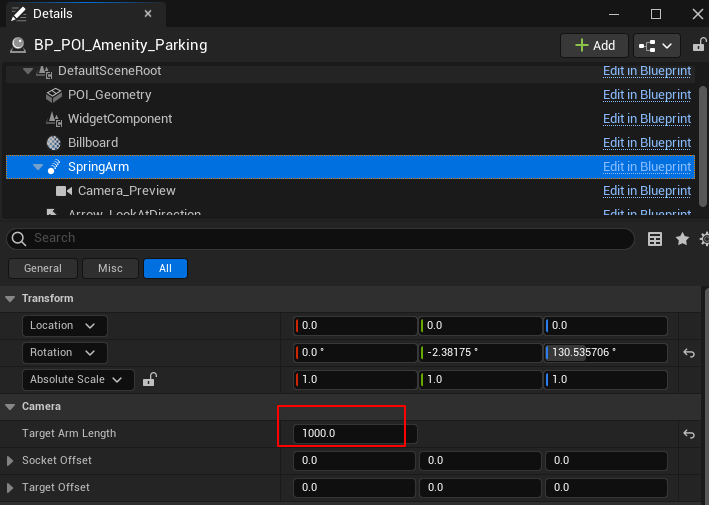The width and height of the screenshot is (709, 505).
Task: Reset Target Arm Length to default
Action: click(x=689, y=434)
